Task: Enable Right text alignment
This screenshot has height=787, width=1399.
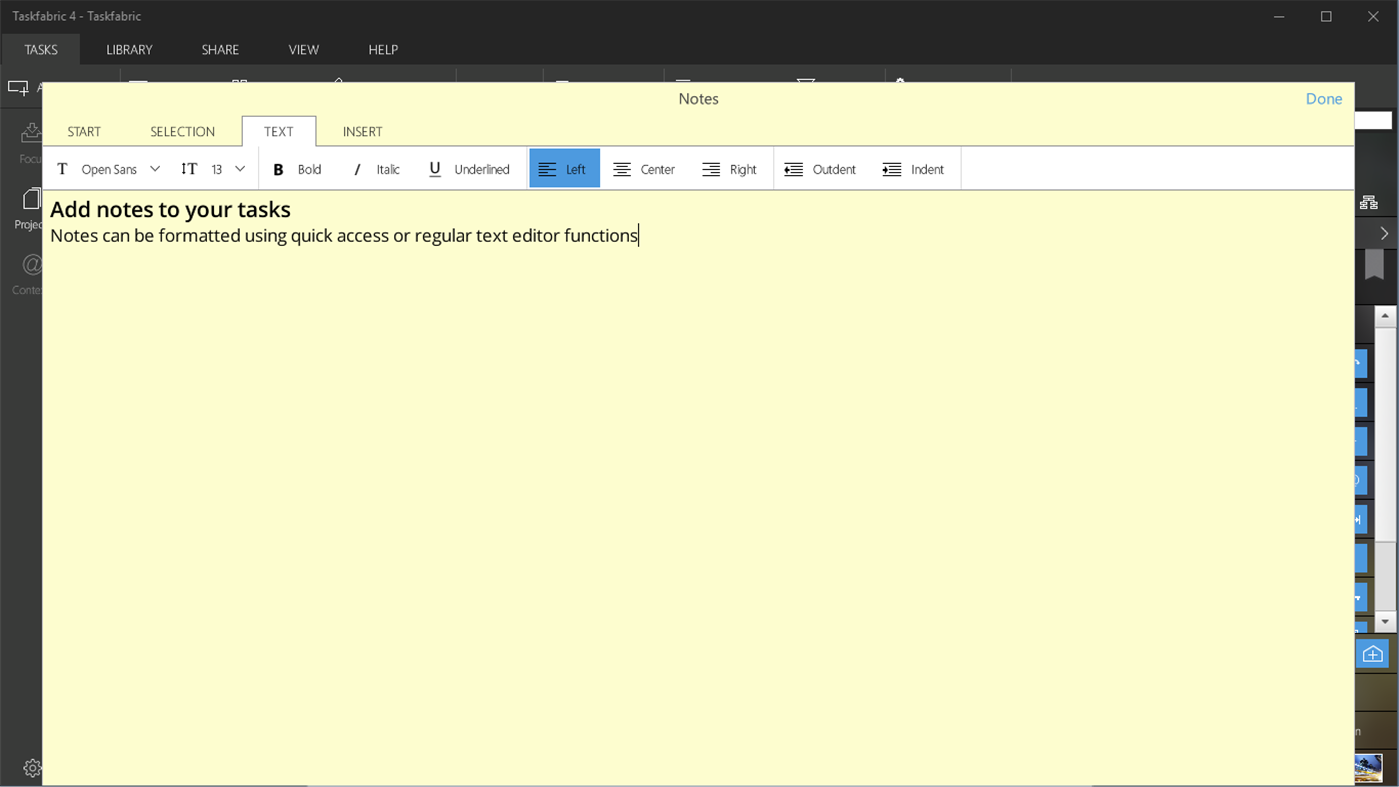Action: click(x=729, y=168)
